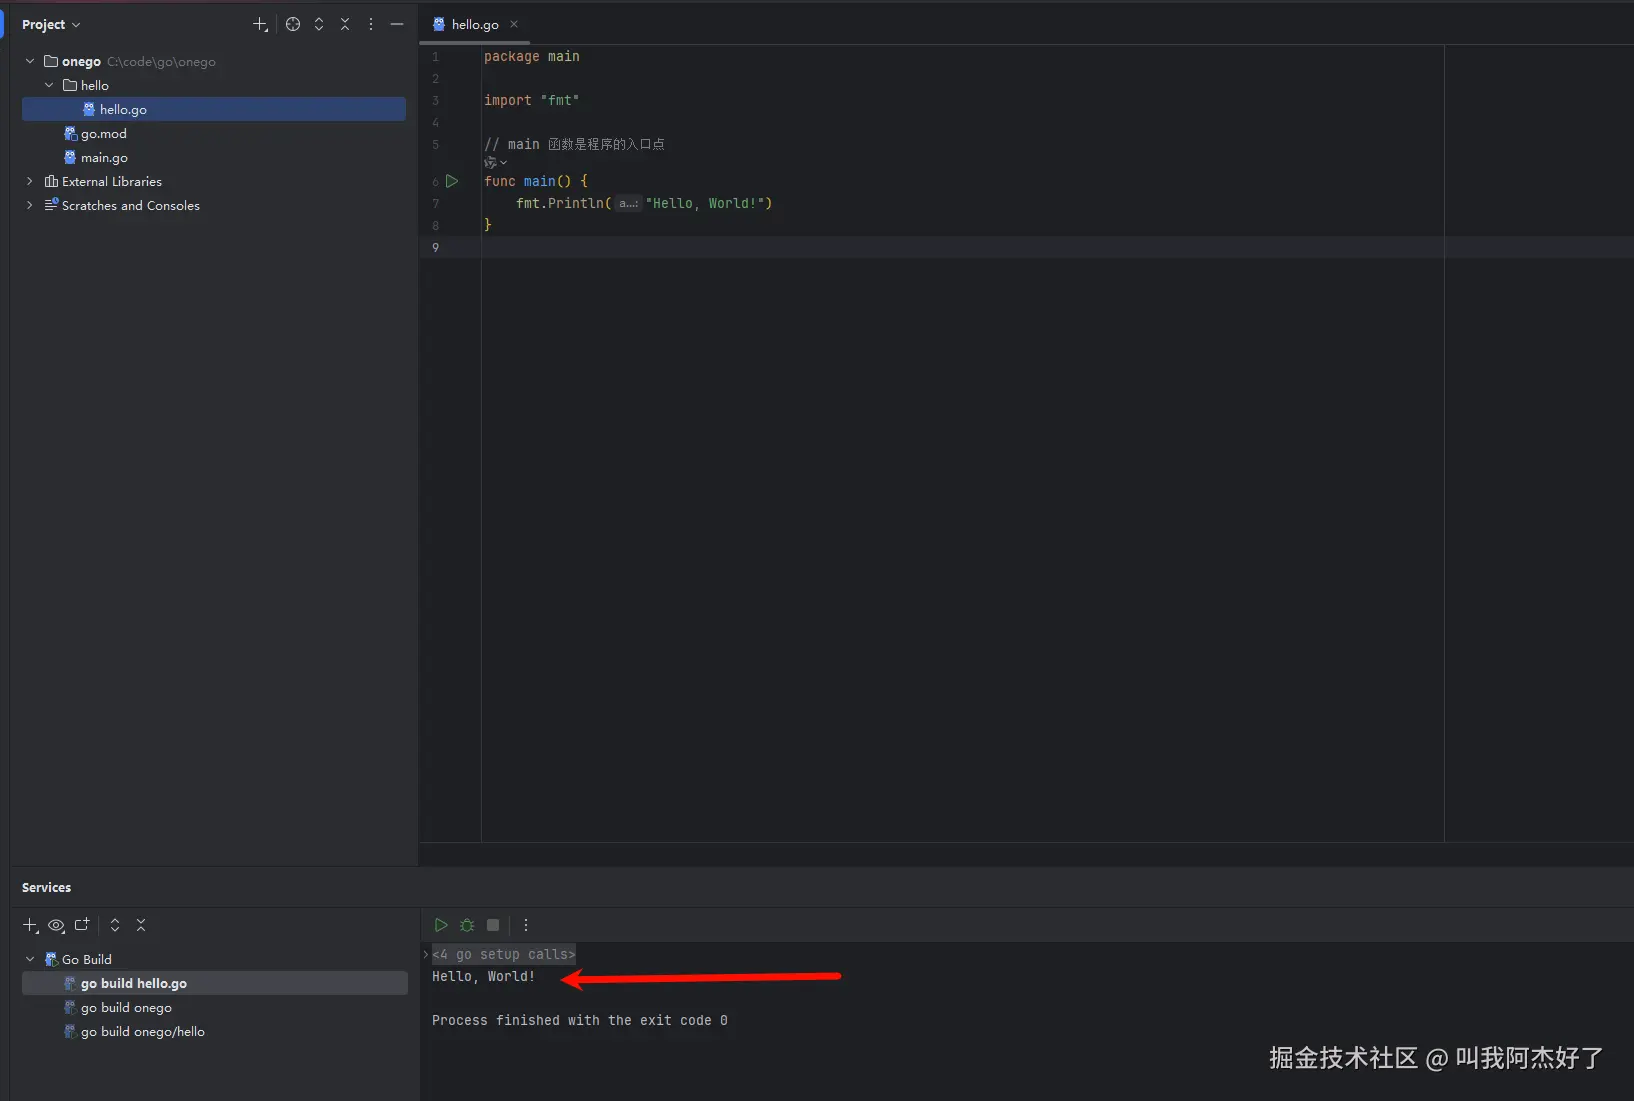Expand External Libraries node

[30, 181]
